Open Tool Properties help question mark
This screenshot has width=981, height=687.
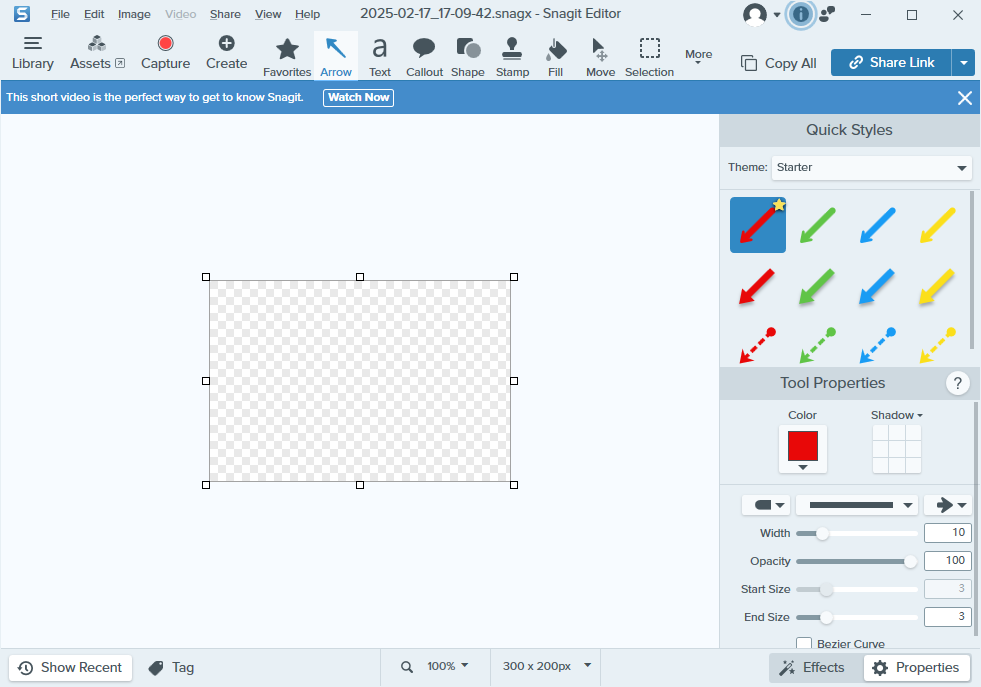pos(957,383)
